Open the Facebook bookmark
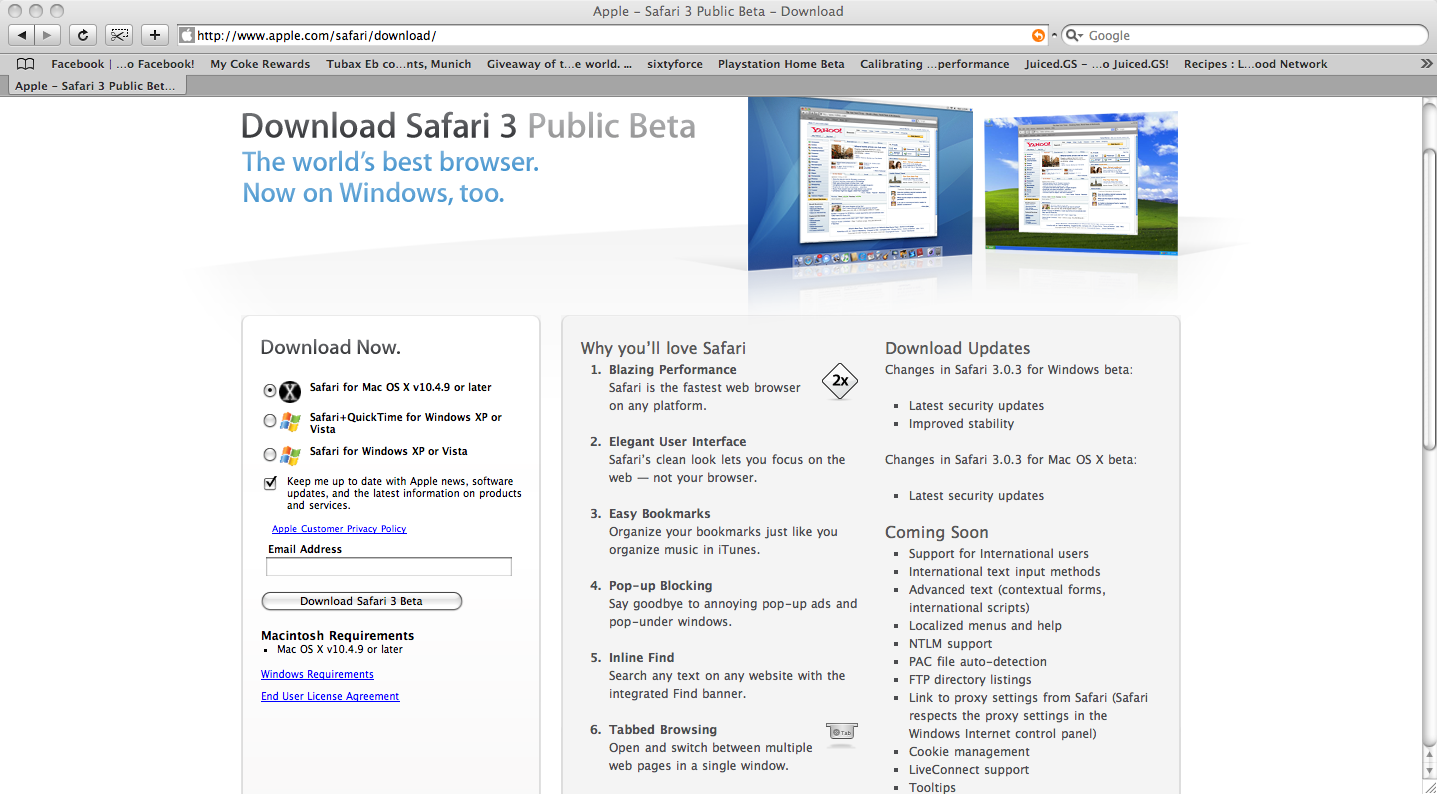This screenshot has width=1437, height=794. coord(123,64)
